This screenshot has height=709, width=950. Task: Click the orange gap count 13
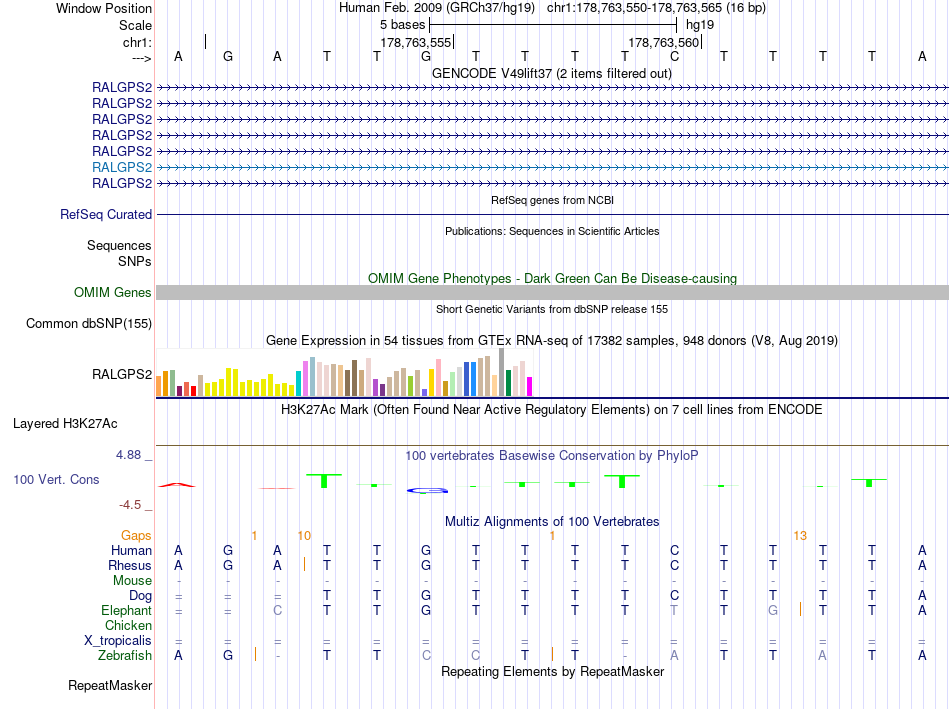[800, 536]
